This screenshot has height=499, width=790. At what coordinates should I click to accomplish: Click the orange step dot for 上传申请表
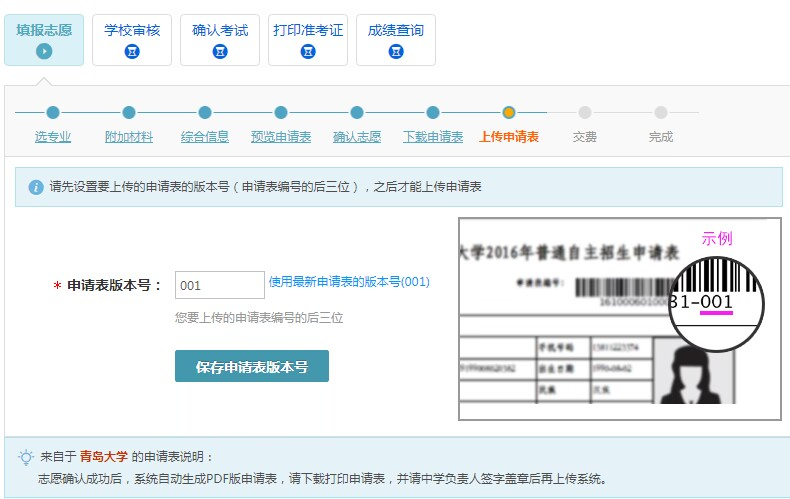point(509,113)
